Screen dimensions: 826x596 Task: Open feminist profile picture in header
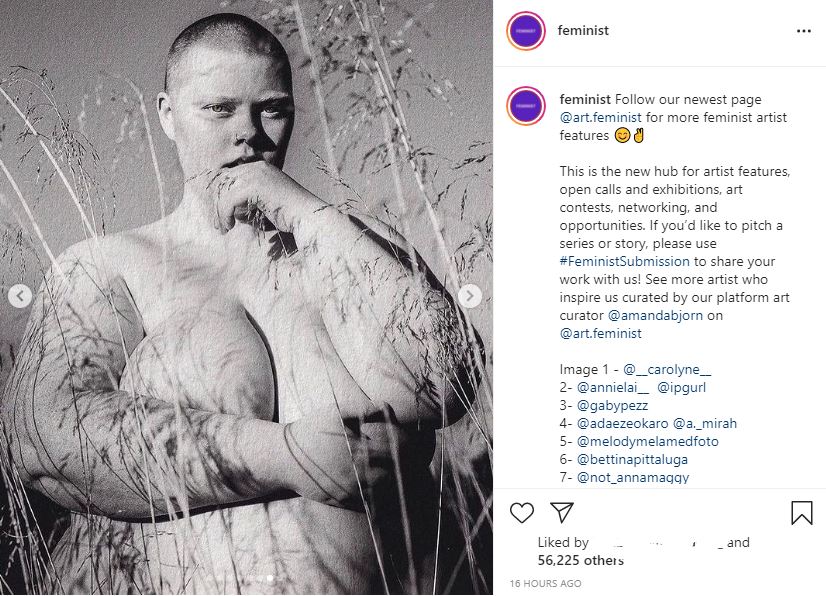[526, 31]
